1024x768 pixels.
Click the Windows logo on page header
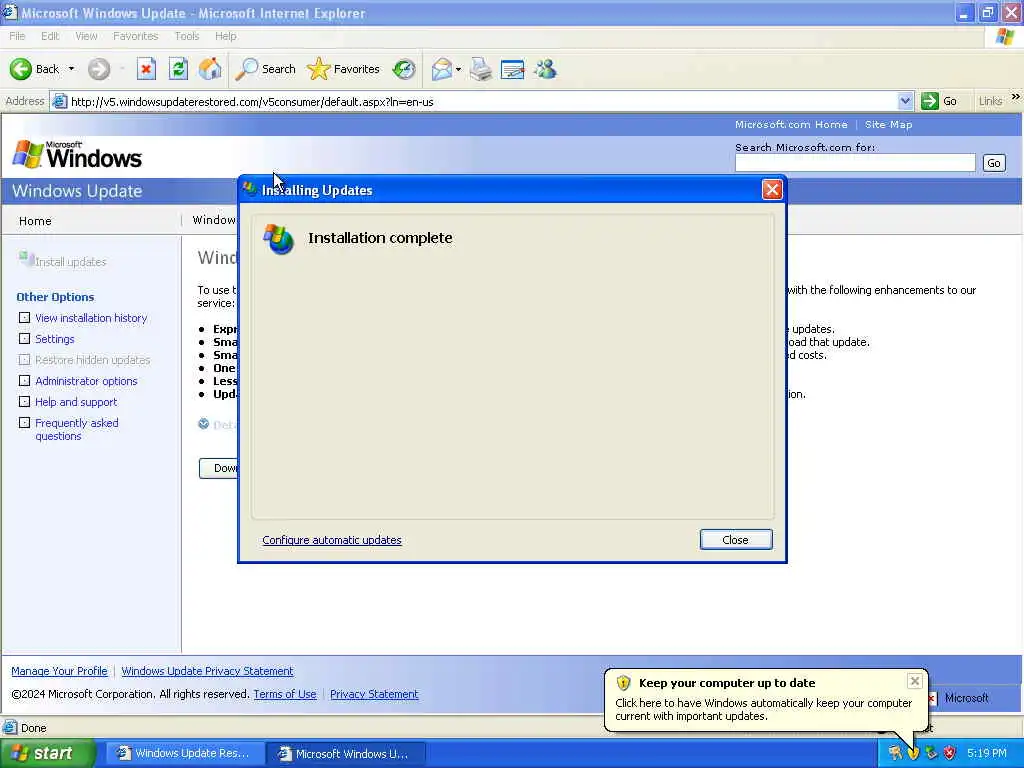(77, 155)
